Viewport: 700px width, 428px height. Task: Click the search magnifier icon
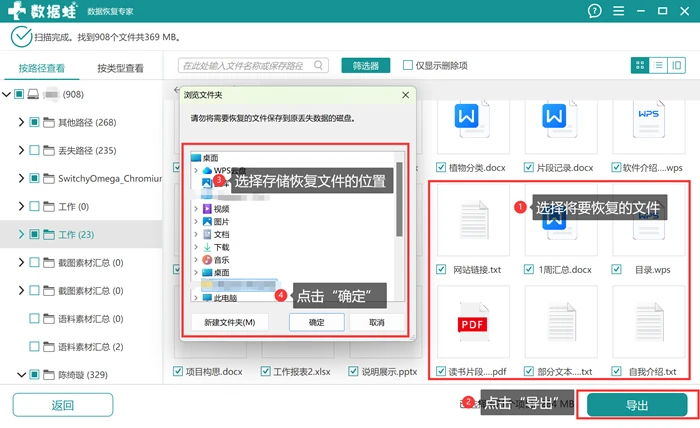pyautogui.click(x=318, y=65)
